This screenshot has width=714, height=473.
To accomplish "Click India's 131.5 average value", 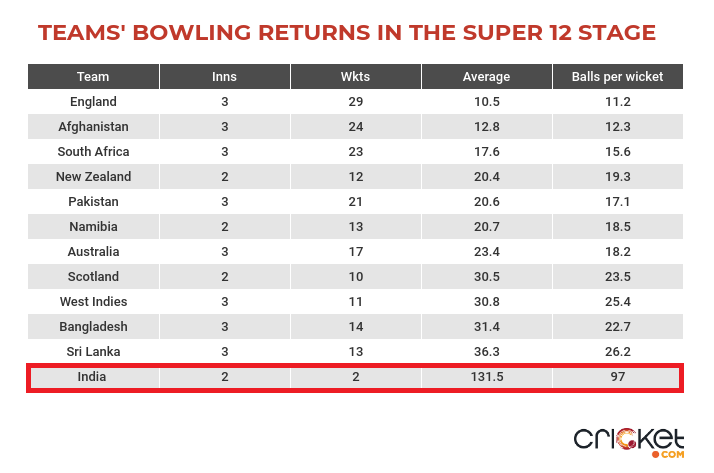I will 487,377.
